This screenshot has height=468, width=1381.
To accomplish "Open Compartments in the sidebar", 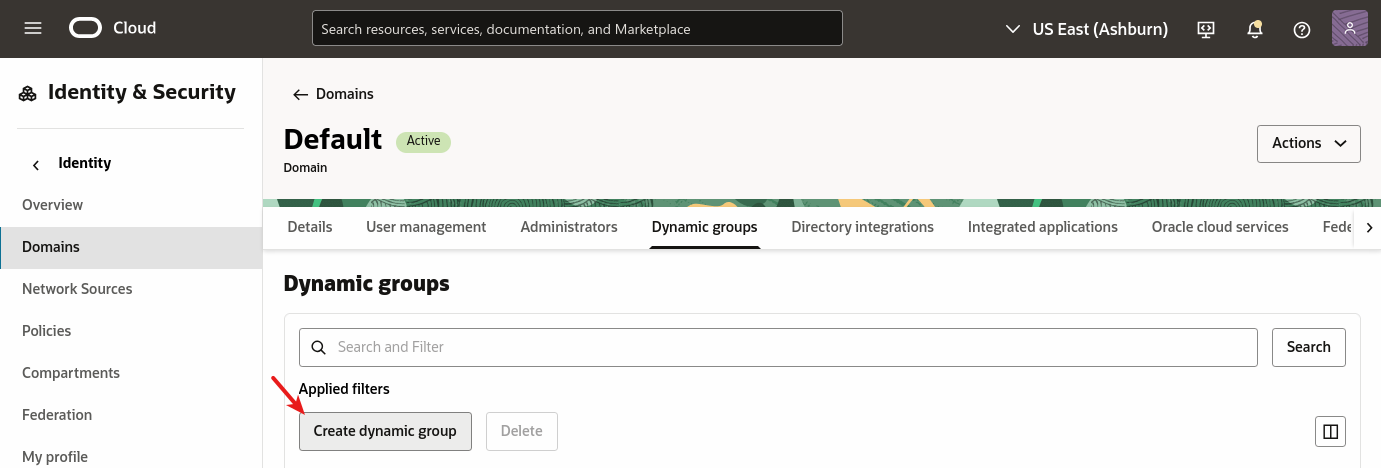I will click(x=131, y=373).
